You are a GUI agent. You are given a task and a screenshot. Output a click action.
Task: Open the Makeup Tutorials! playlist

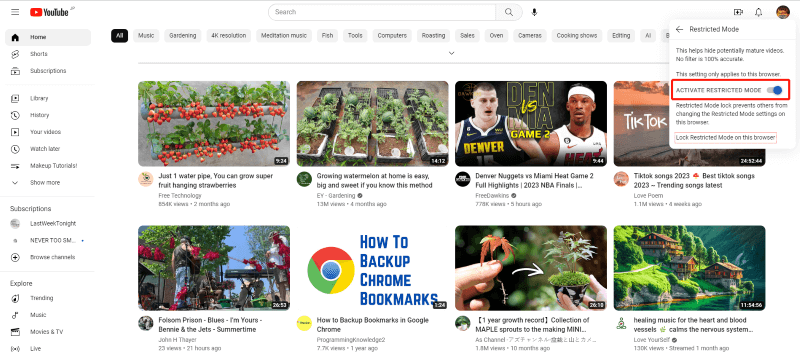pyautogui.click(x=48, y=166)
